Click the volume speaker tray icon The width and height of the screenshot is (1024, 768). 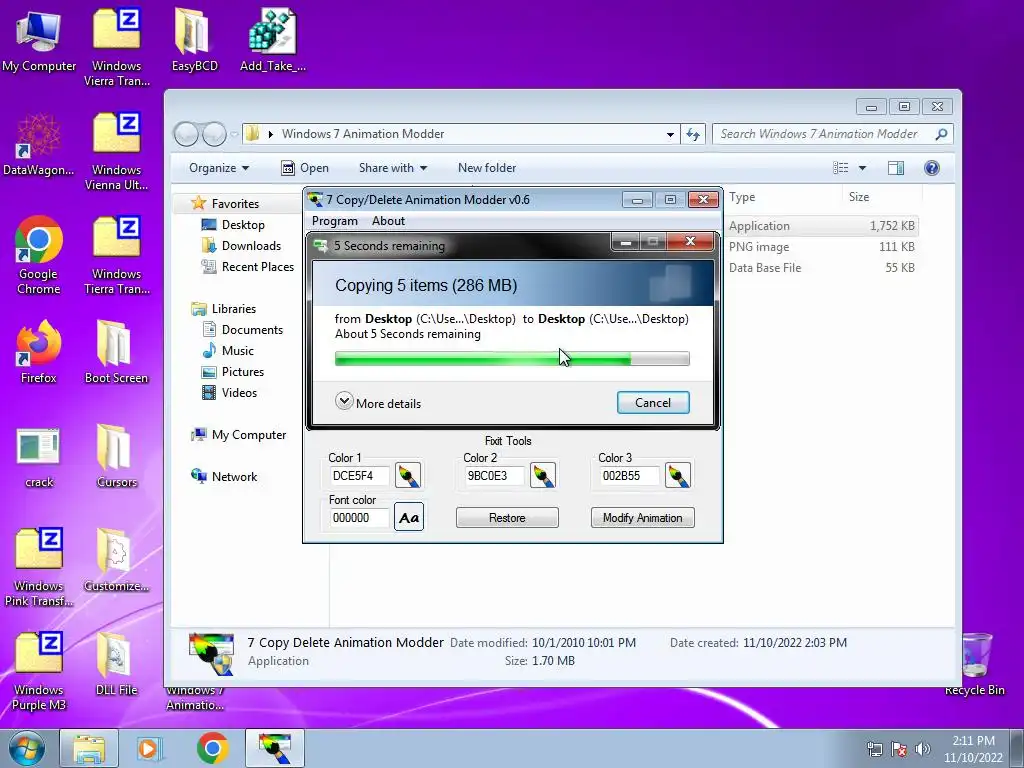(923, 749)
